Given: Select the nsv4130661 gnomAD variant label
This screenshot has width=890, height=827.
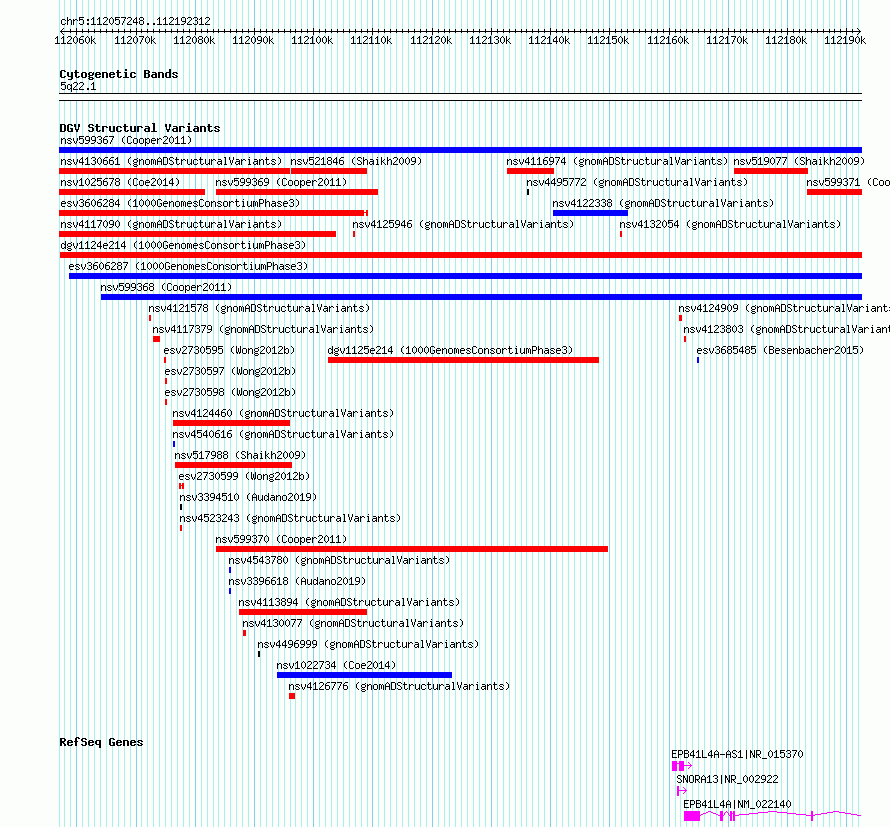Looking at the screenshot, I should (171, 161).
